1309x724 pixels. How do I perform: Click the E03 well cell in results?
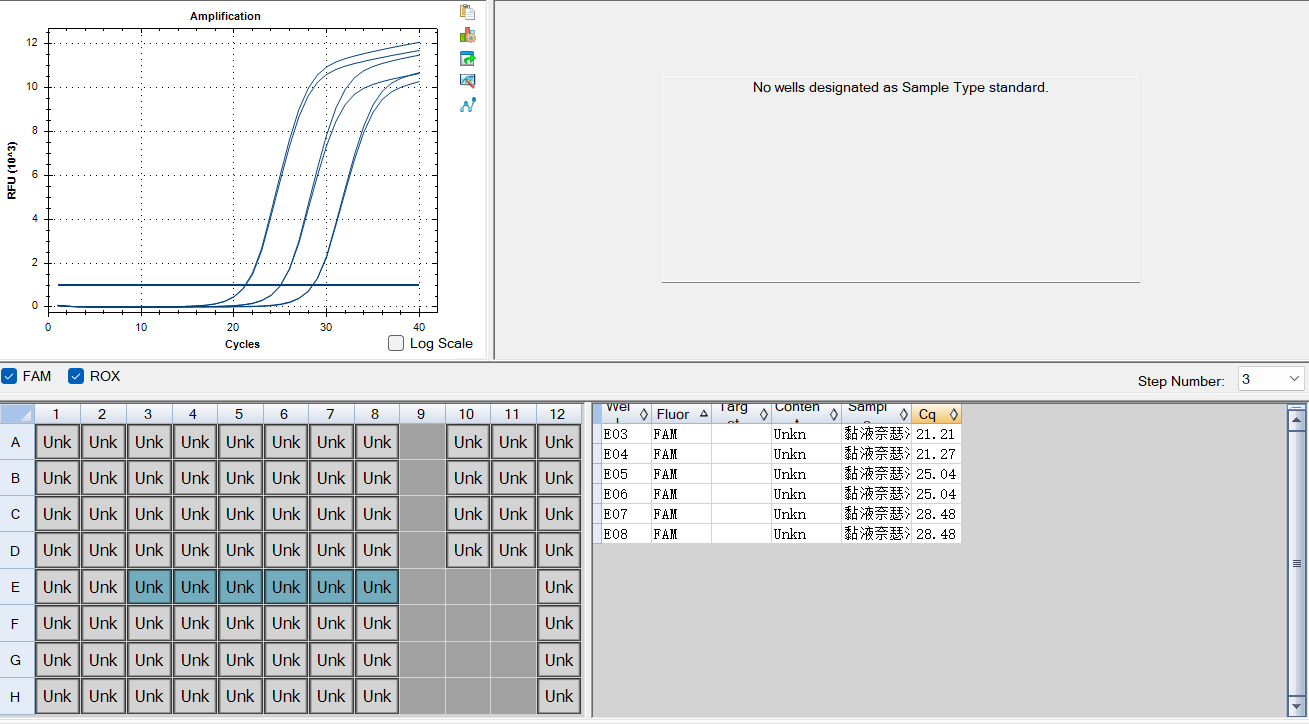(627, 434)
